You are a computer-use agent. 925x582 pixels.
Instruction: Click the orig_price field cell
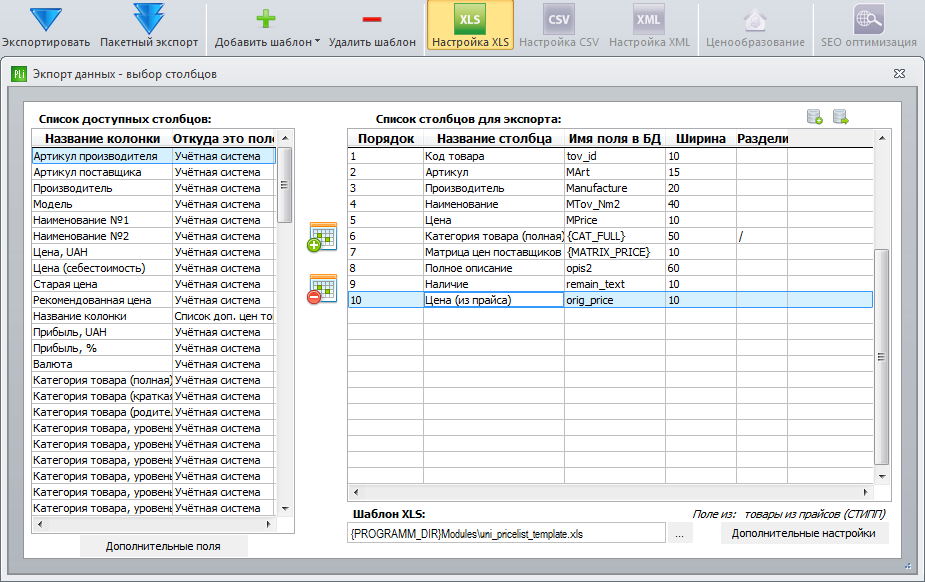[615, 300]
